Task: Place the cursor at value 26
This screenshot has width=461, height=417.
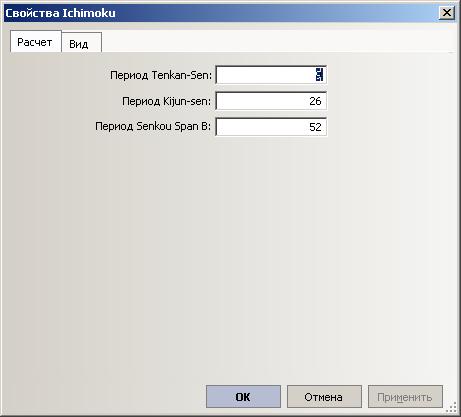Action: tap(315, 101)
